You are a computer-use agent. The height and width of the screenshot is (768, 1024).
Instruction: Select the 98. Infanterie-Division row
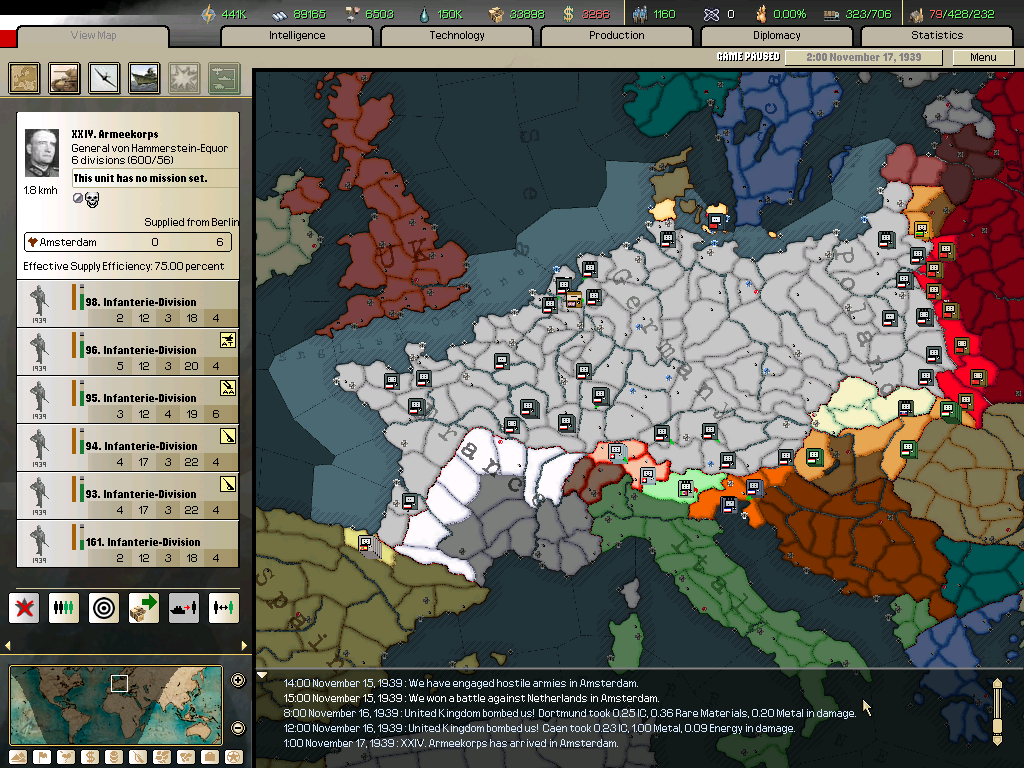coord(128,304)
